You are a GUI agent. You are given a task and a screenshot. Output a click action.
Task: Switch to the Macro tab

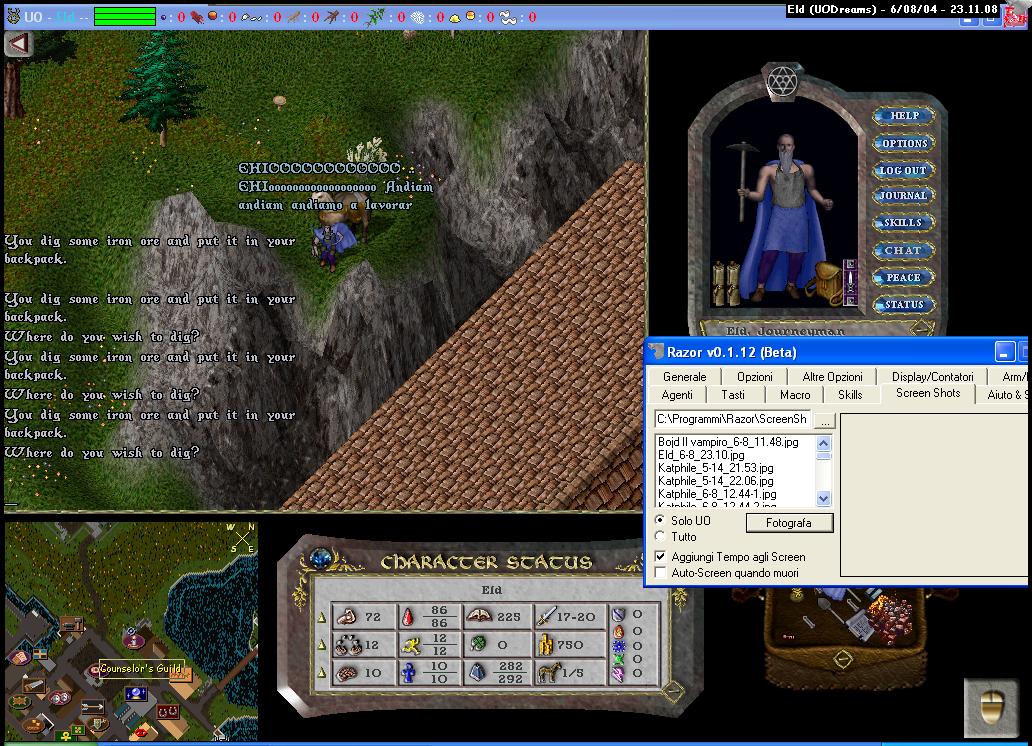pos(794,394)
